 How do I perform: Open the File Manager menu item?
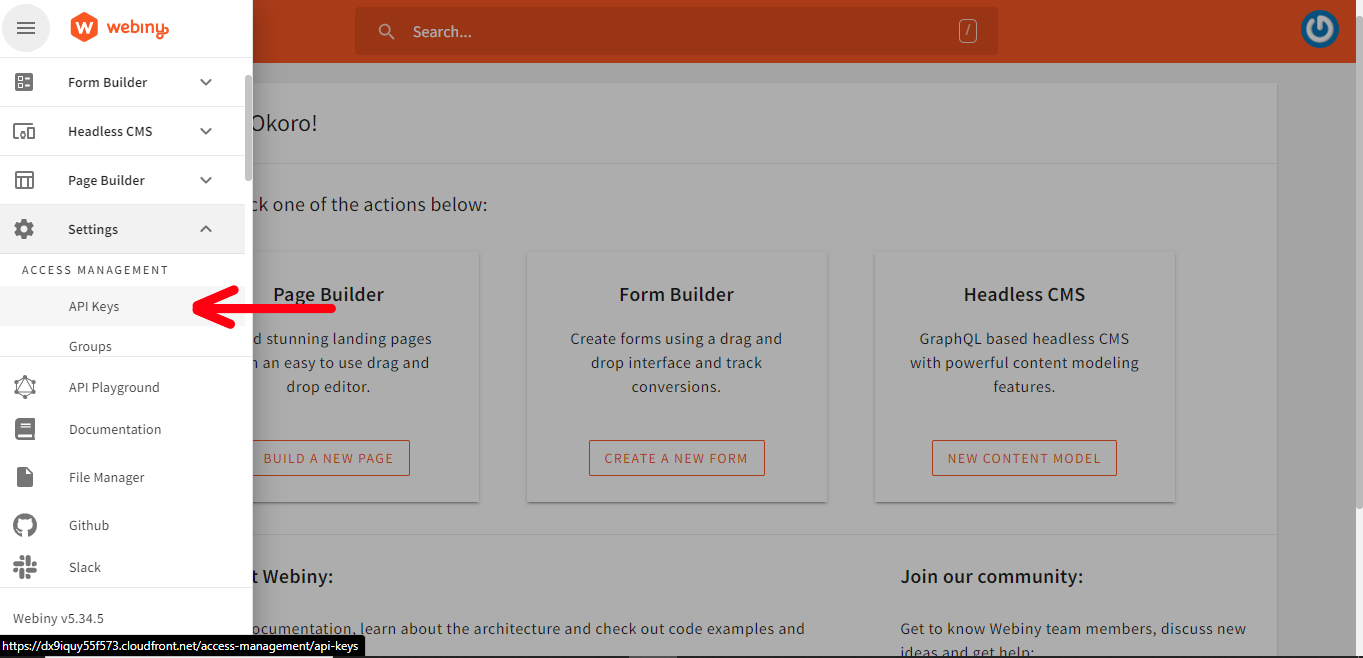point(106,478)
